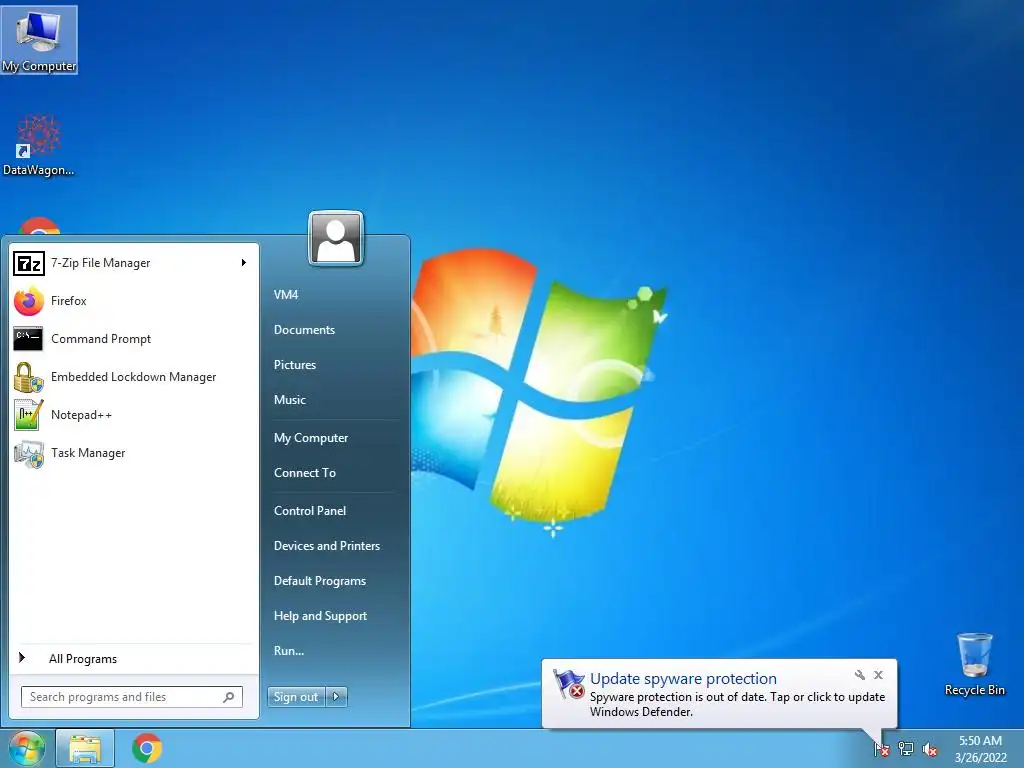Screen dimensions: 1024x768
Task: Open the shutdown options arrow next to Sign out
Action: click(x=336, y=697)
